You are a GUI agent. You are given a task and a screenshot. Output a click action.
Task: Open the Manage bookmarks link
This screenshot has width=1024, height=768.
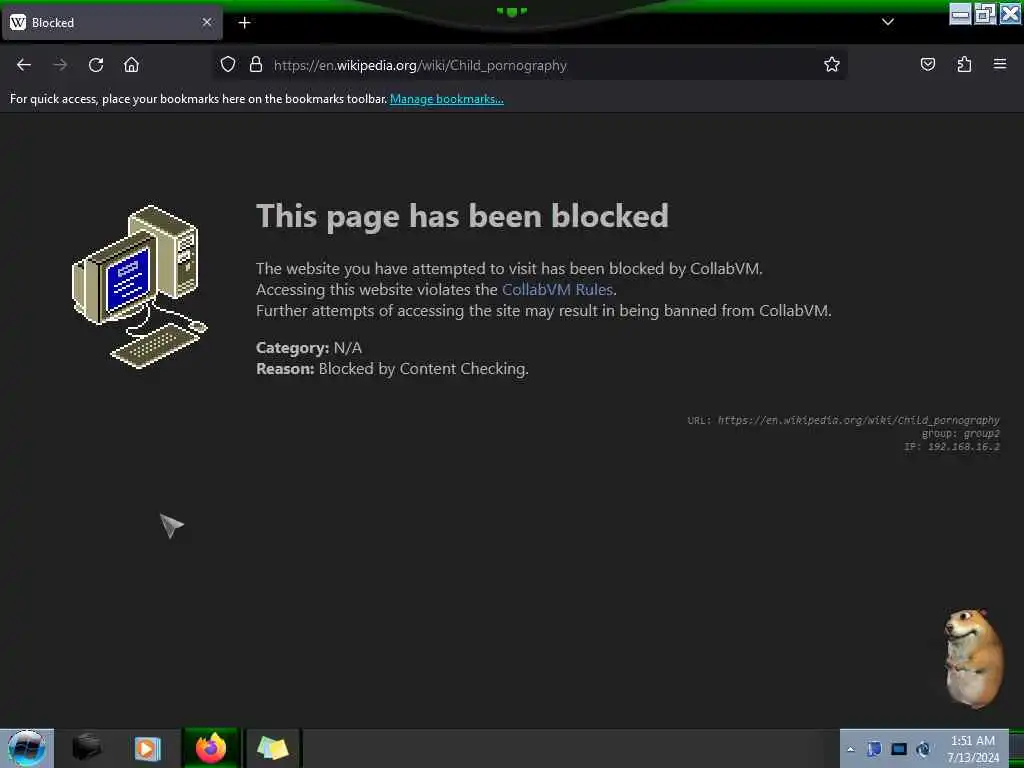point(447,99)
